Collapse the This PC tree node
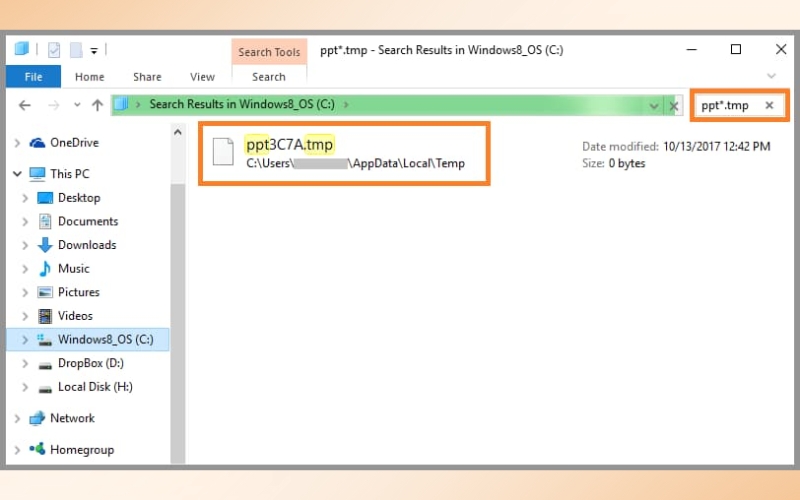Viewport: 800px width, 500px height. pyautogui.click(x=17, y=174)
